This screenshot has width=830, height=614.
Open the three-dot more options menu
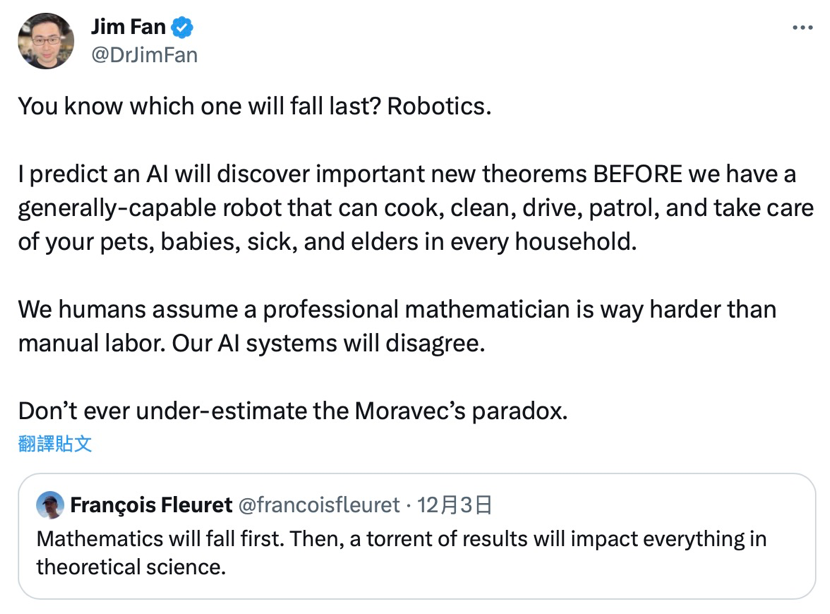[x=802, y=28]
